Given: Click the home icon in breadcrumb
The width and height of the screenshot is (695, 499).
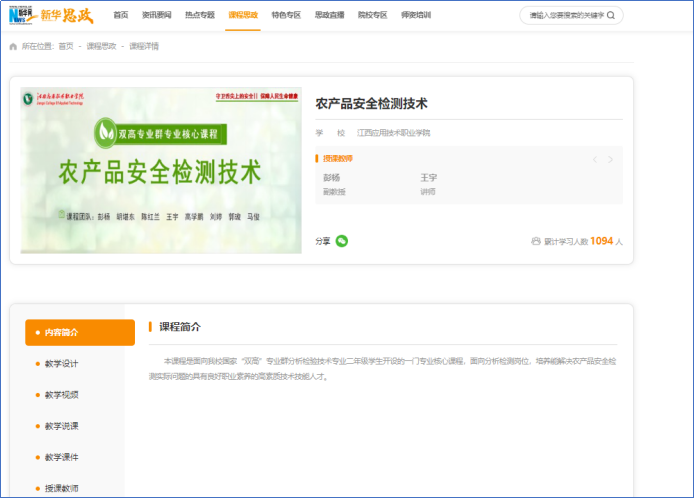Looking at the screenshot, I should tap(13, 47).
